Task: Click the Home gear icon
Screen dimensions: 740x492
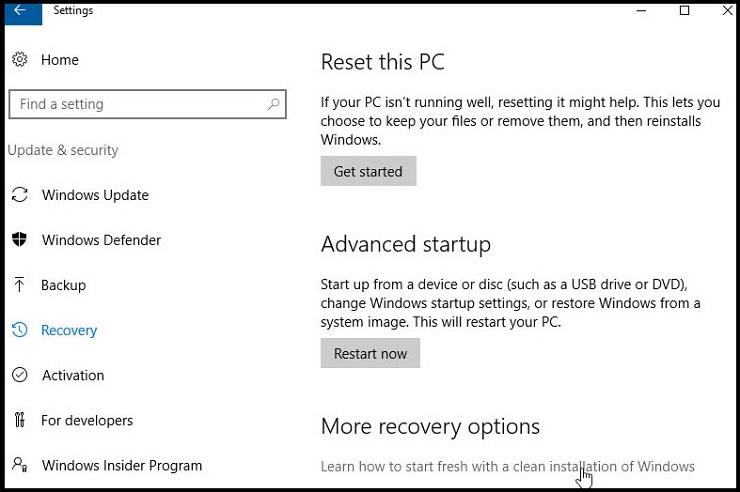Action: point(20,60)
